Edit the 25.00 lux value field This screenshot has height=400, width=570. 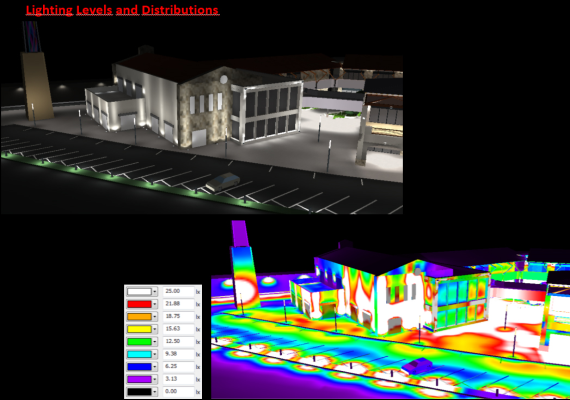[x=178, y=291]
